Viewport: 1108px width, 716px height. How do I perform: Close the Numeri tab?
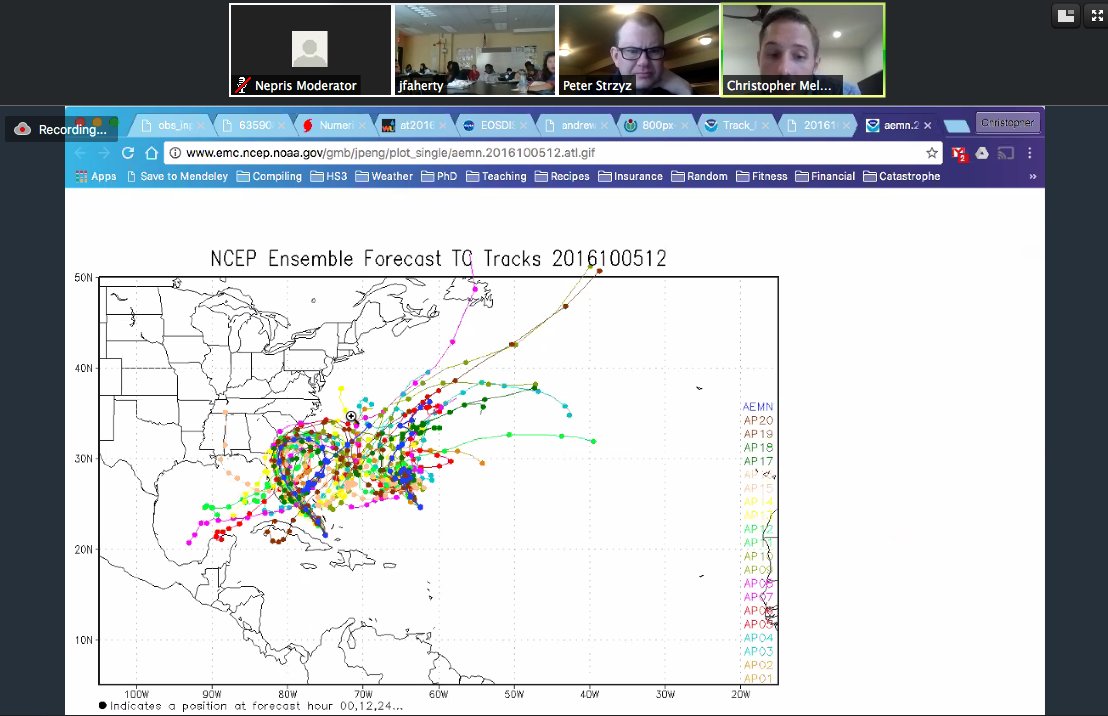click(362, 126)
